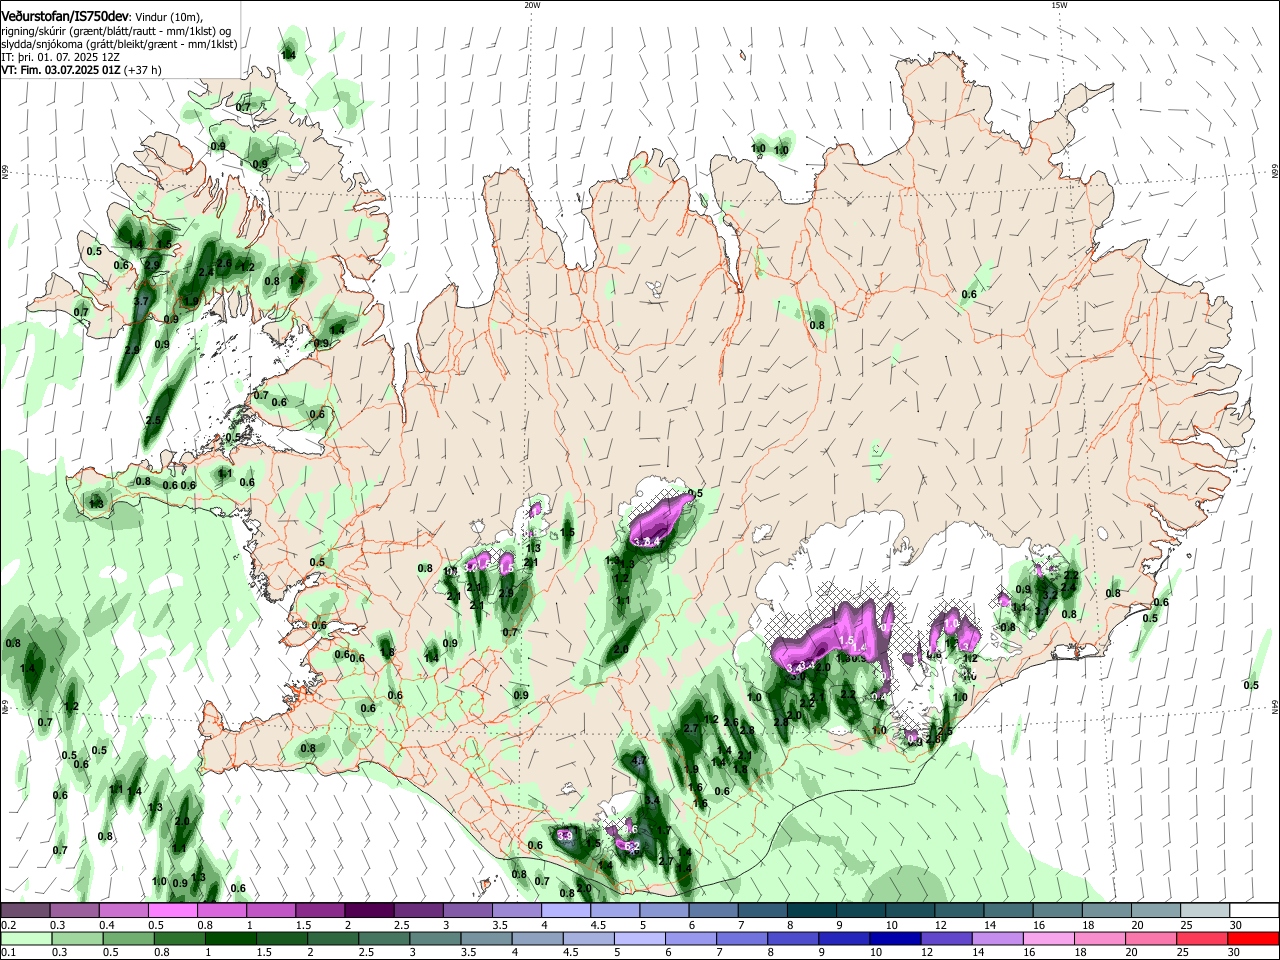Click the 'Veðurstofan/IS750dev' title text
The image size is (1280, 960).
[x=64, y=17]
